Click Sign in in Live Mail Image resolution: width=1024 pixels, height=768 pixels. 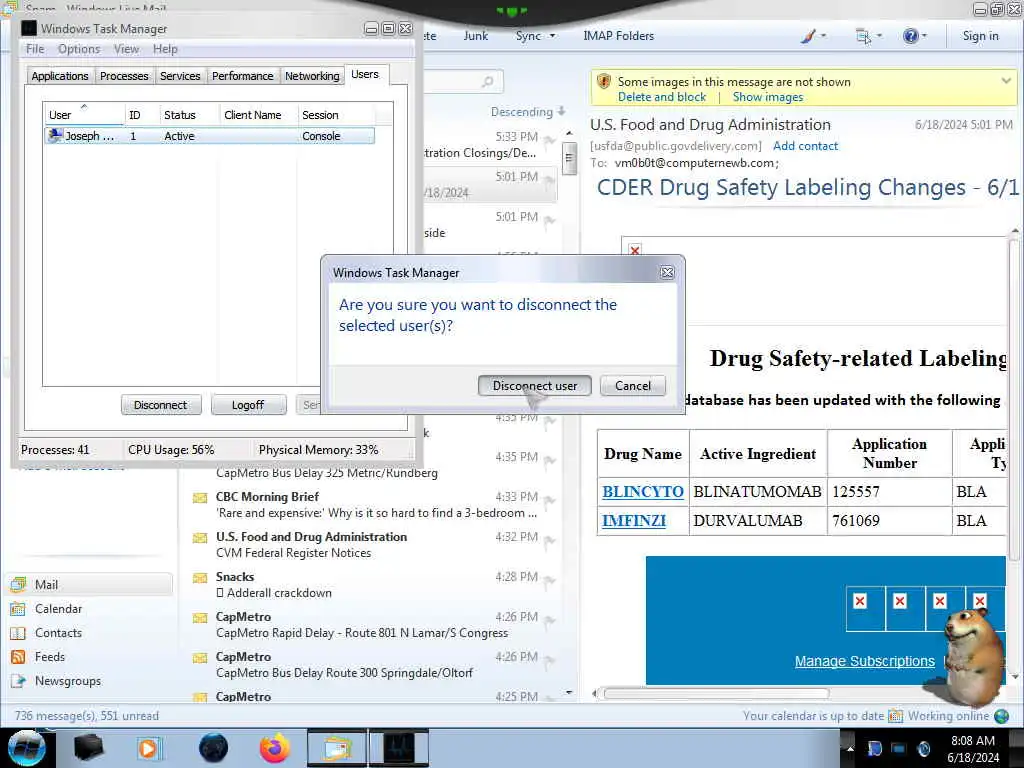coord(980,36)
